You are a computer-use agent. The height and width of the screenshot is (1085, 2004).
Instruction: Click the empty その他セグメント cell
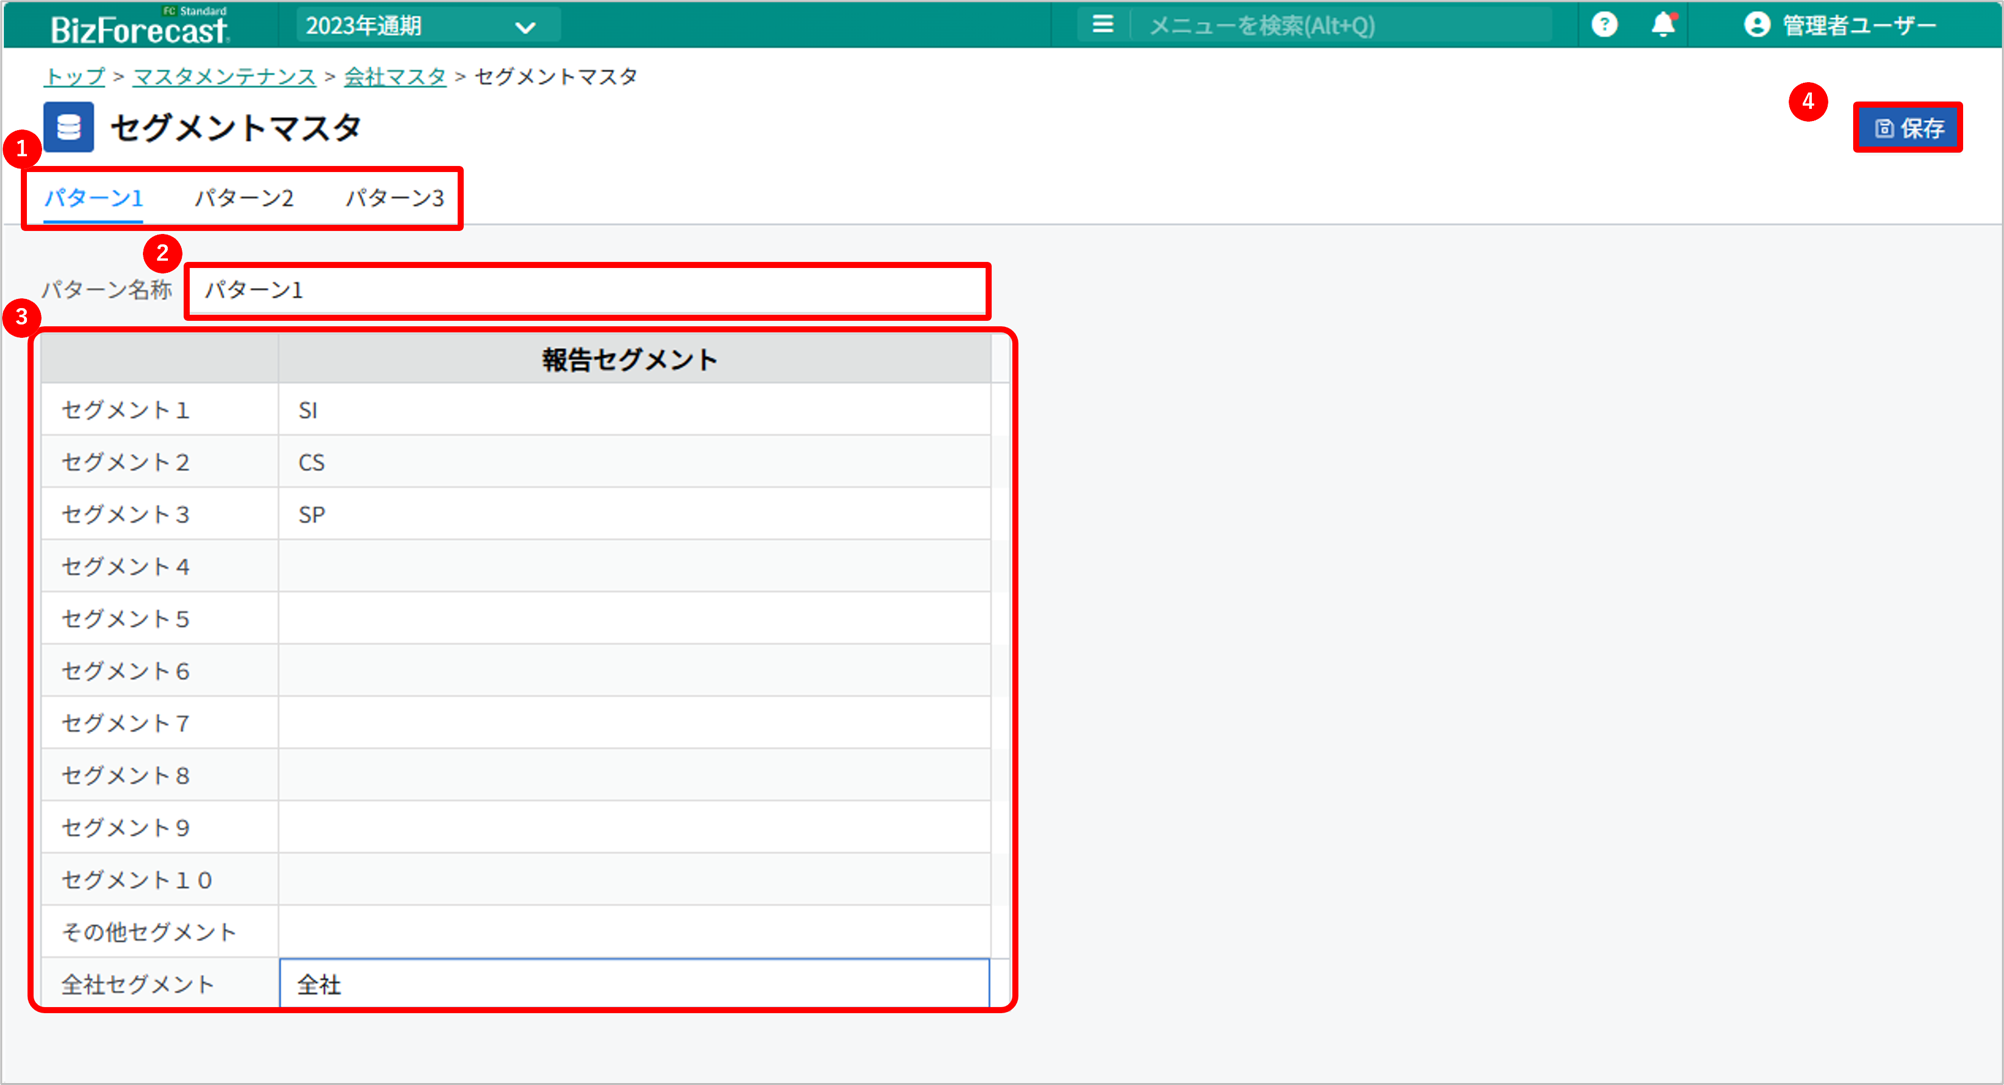click(x=634, y=932)
